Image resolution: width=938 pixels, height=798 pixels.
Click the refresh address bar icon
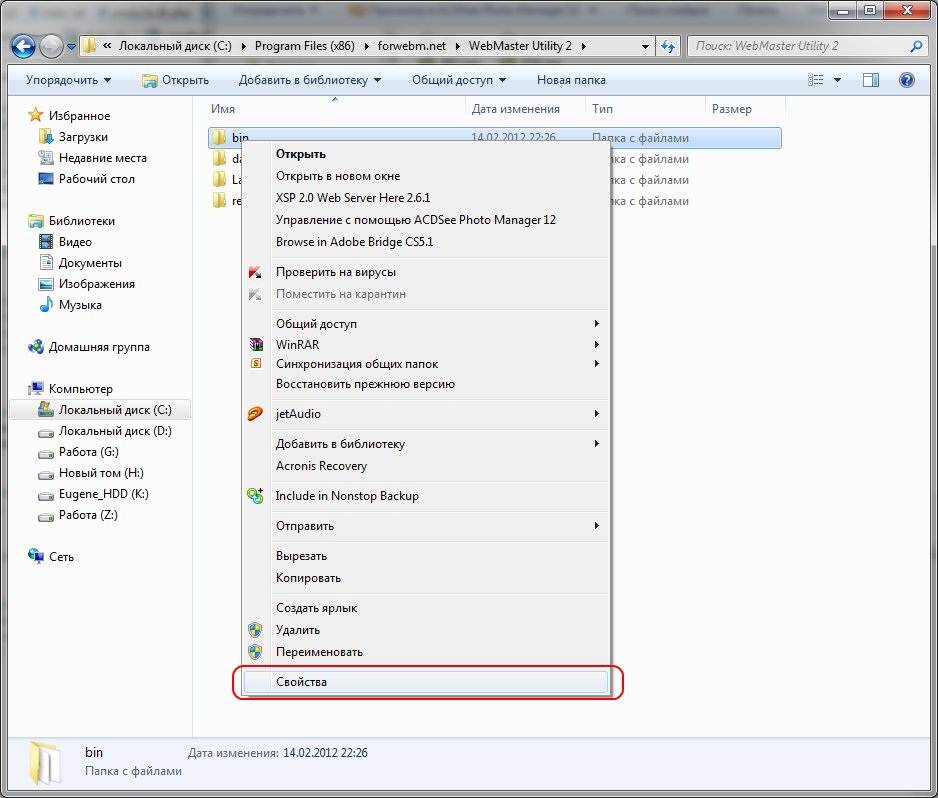[668, 46]
